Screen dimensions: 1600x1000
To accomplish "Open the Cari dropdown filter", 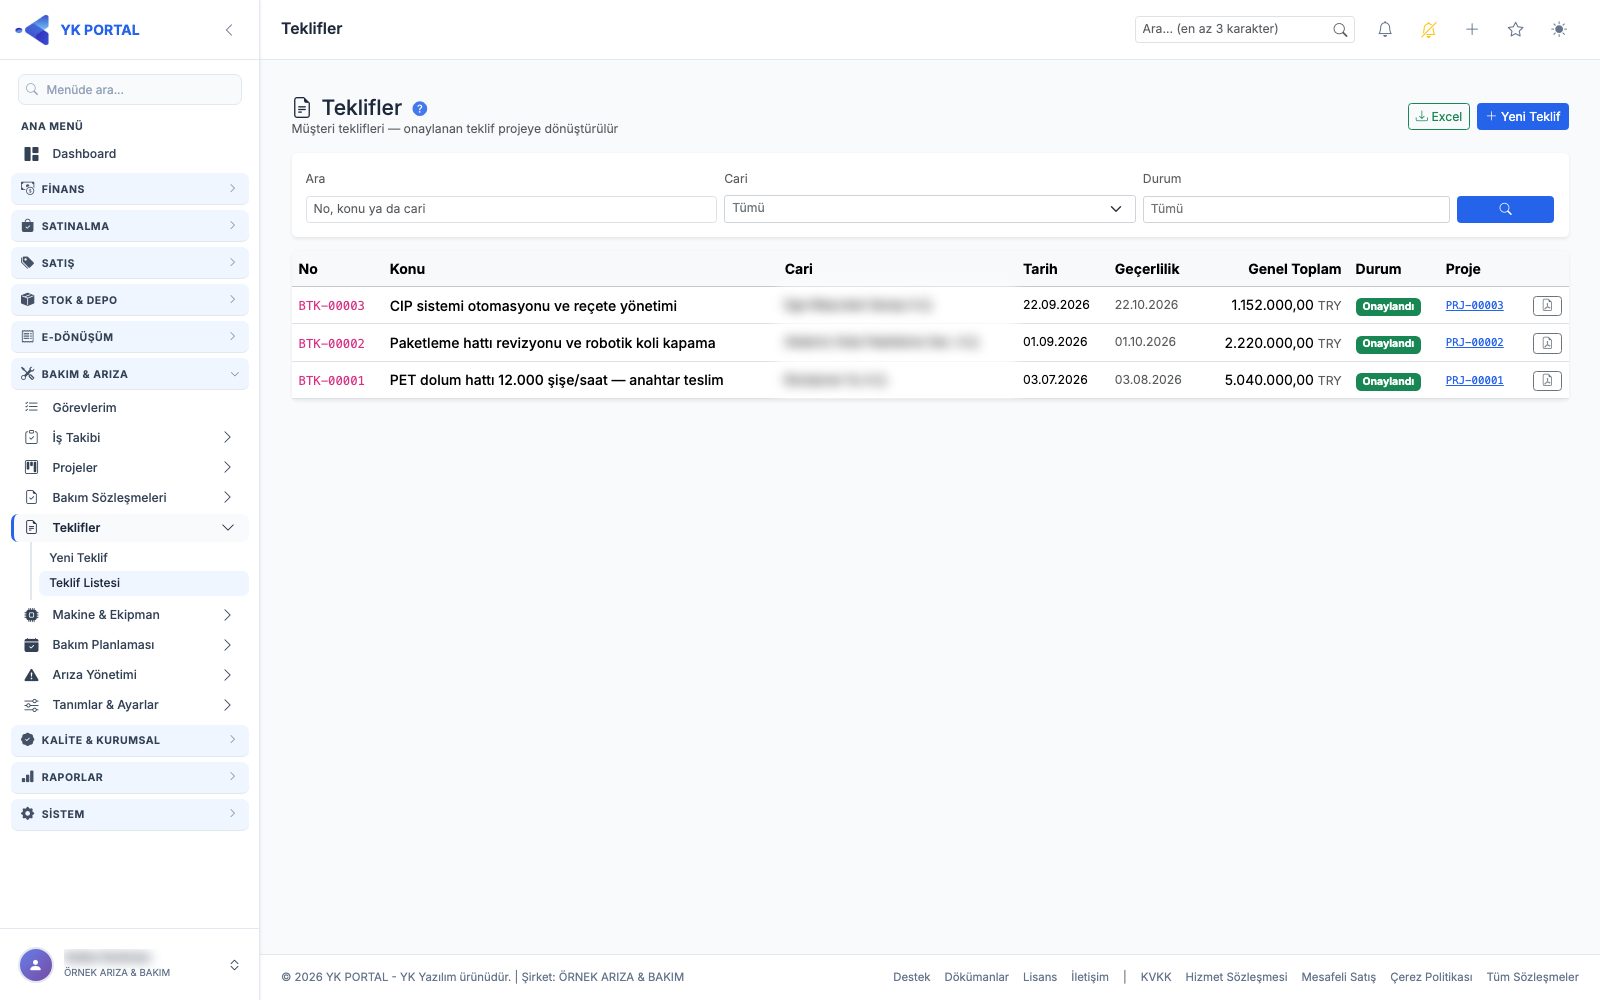I will (x=929, y=209).
